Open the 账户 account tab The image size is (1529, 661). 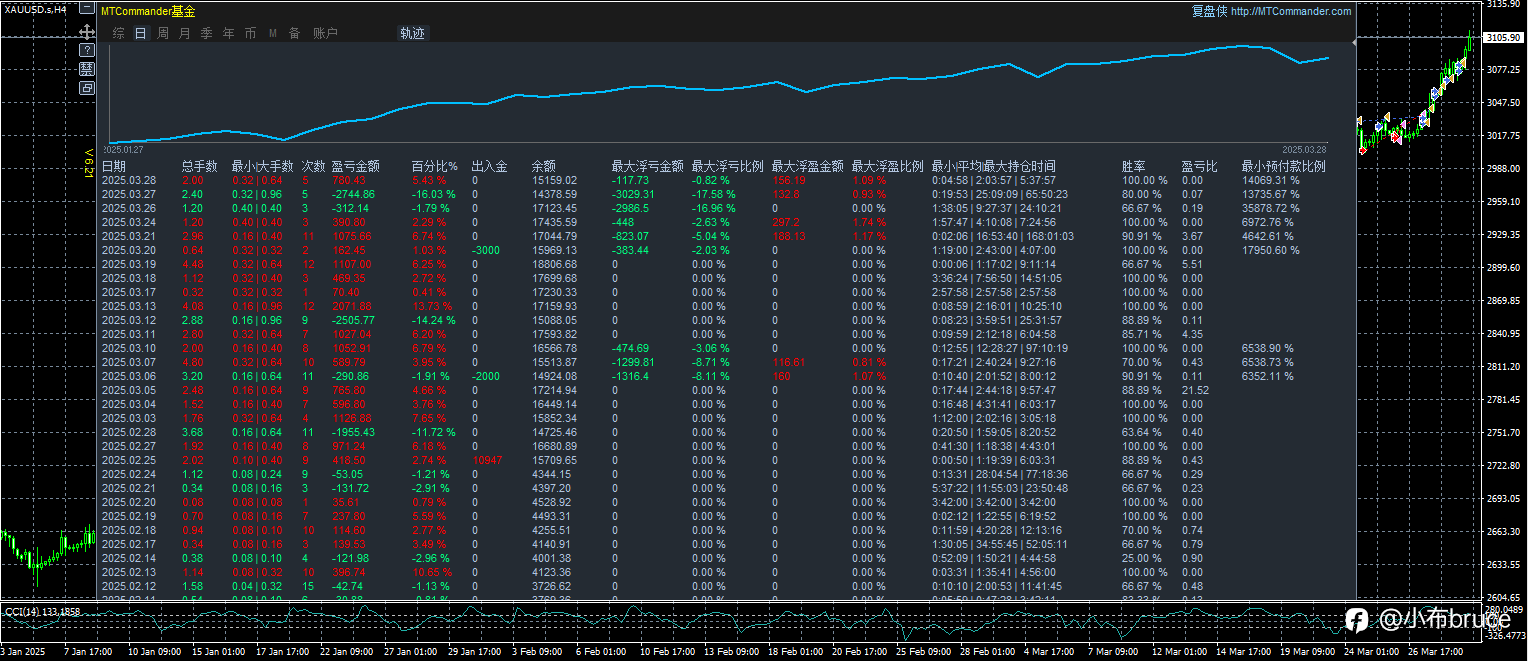pyautogui.click(x=326, y=33)
